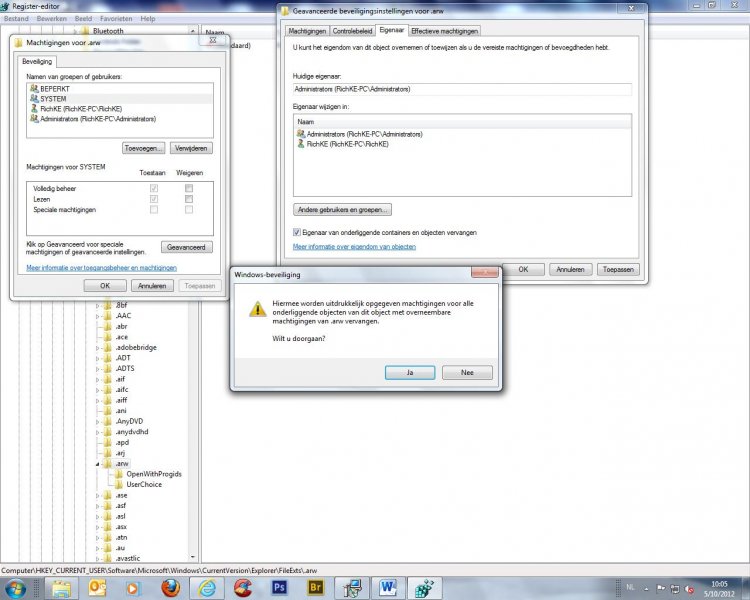This screenshot has height=600, width=750.
Task: Switch to Effectieve machtigingen tab
Action: tap(444, 31)
